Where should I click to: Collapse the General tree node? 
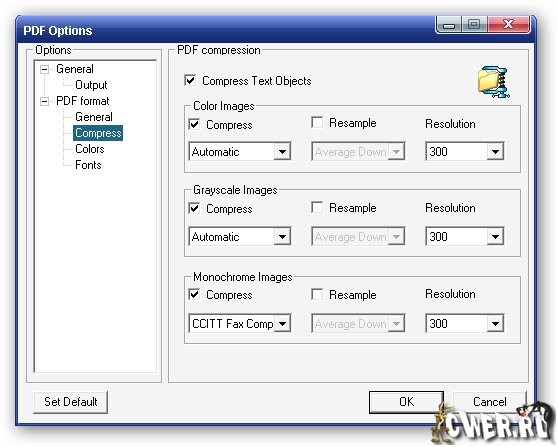[x=44, y=69]
